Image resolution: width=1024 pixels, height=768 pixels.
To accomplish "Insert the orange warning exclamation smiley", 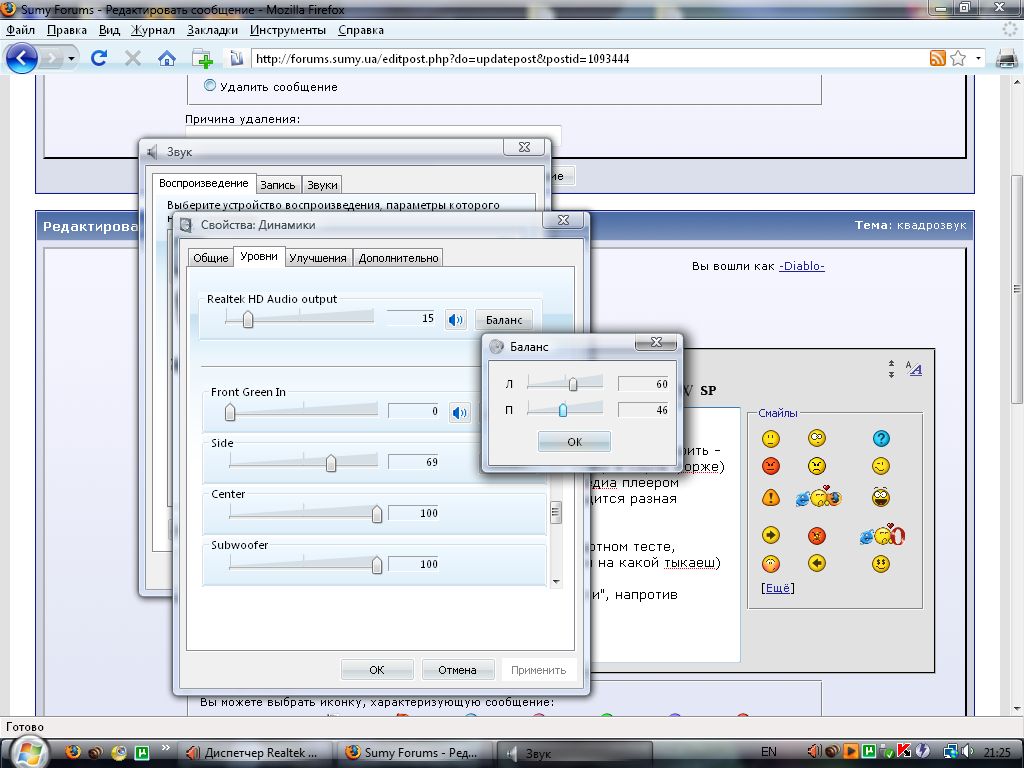I will pos(770,497).
